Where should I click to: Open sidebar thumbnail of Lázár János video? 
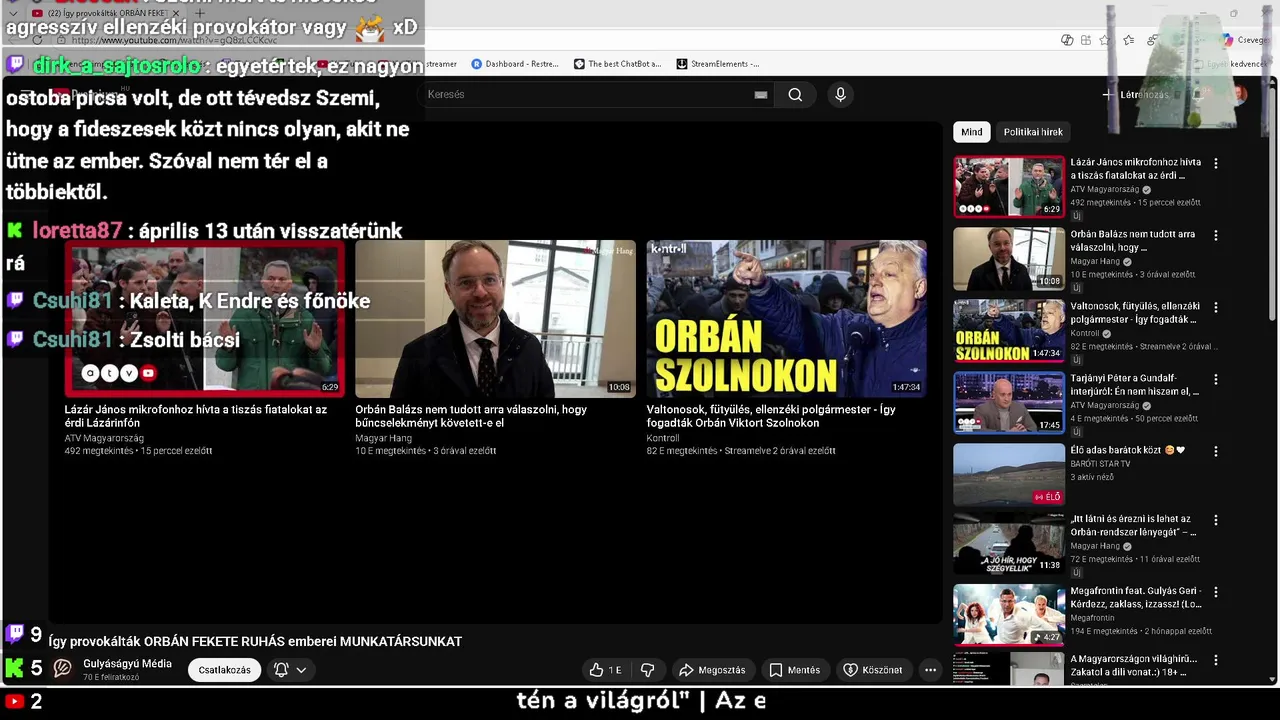(x=1009, y=186)
